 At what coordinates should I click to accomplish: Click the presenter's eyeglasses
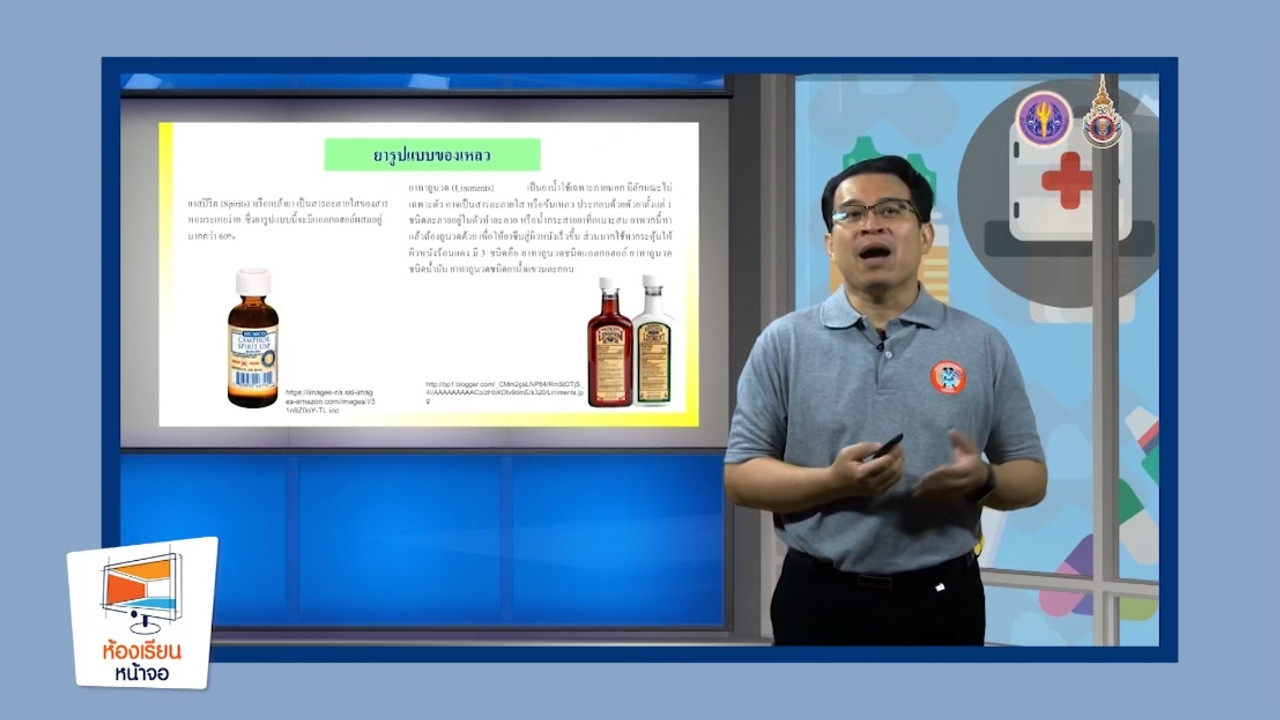tap(874, 213)
